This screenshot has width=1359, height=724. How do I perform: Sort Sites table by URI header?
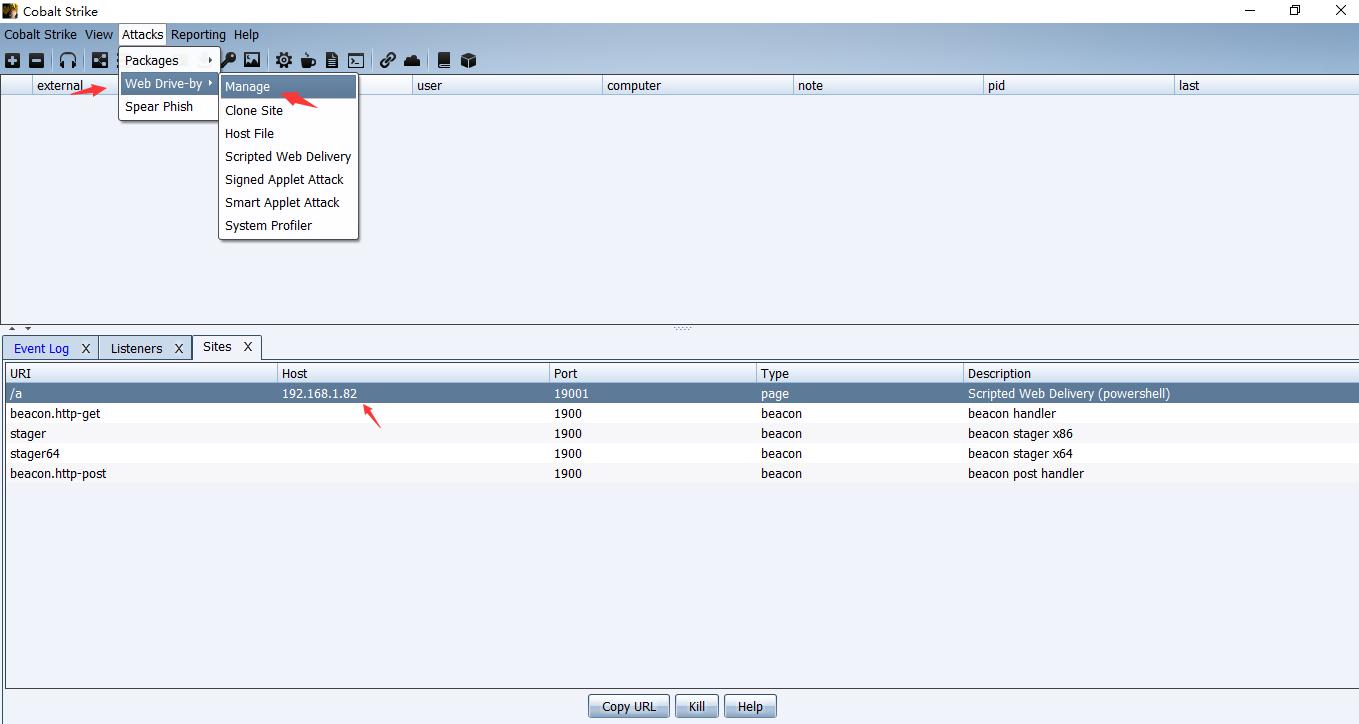(141, 373)
